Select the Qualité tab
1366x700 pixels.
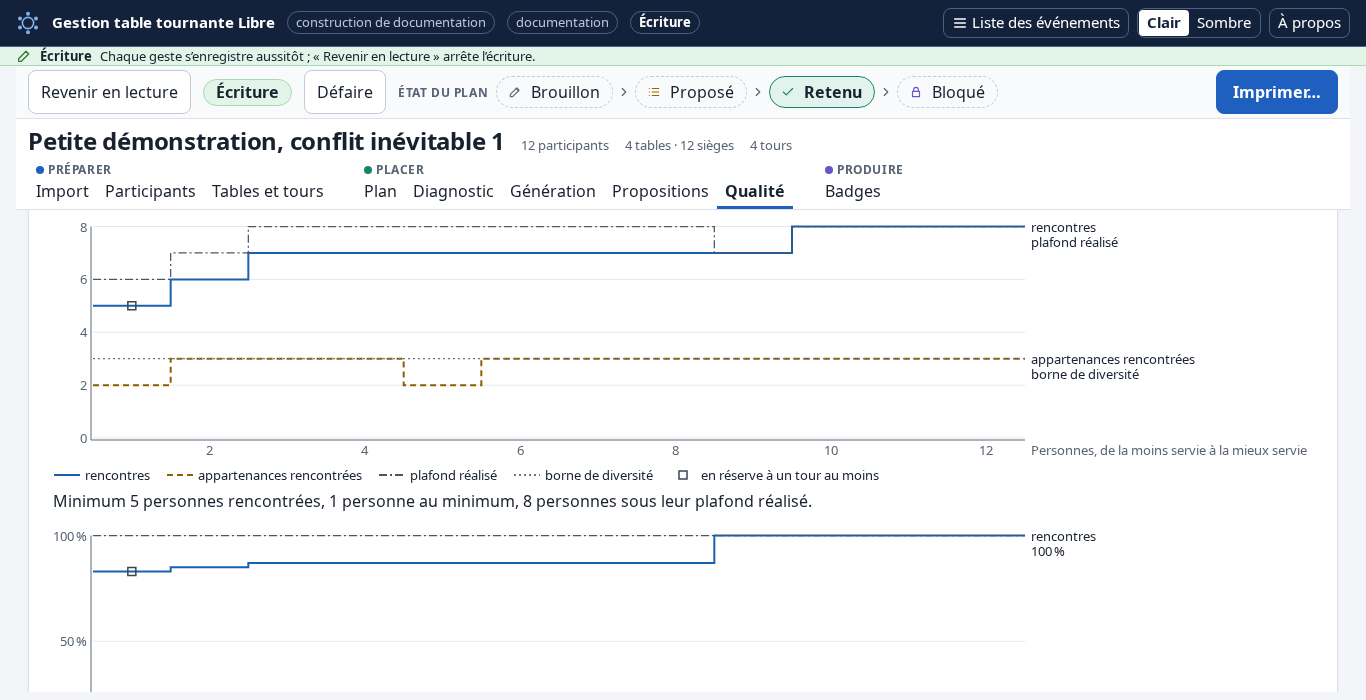click(755, 191)
